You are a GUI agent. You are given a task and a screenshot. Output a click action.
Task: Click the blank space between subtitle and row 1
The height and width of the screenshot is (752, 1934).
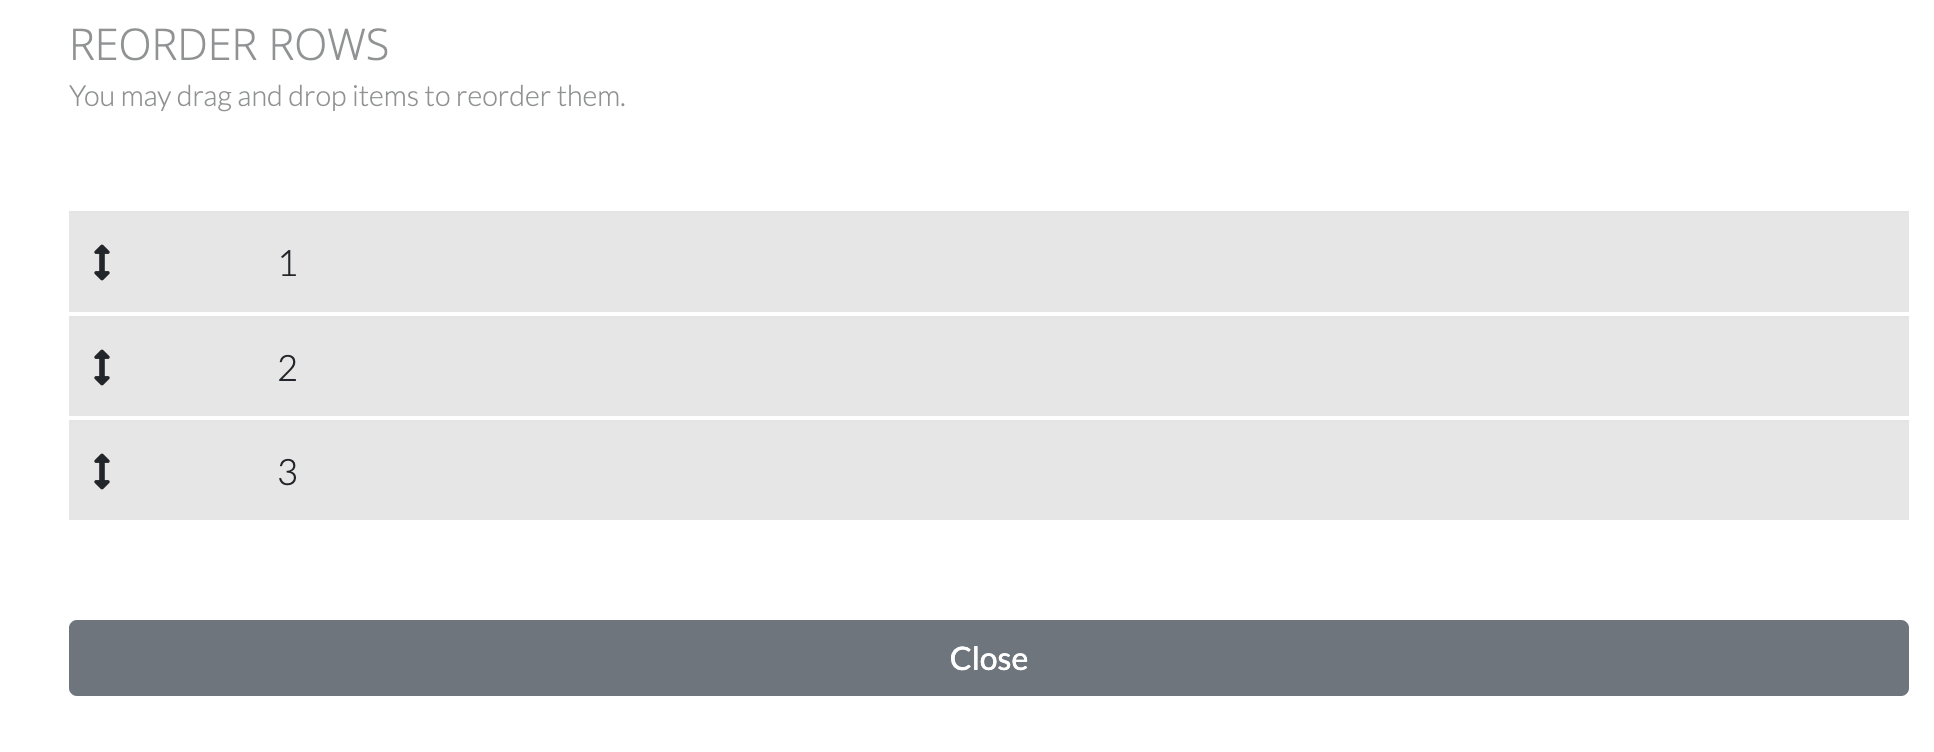coord(988,160)
